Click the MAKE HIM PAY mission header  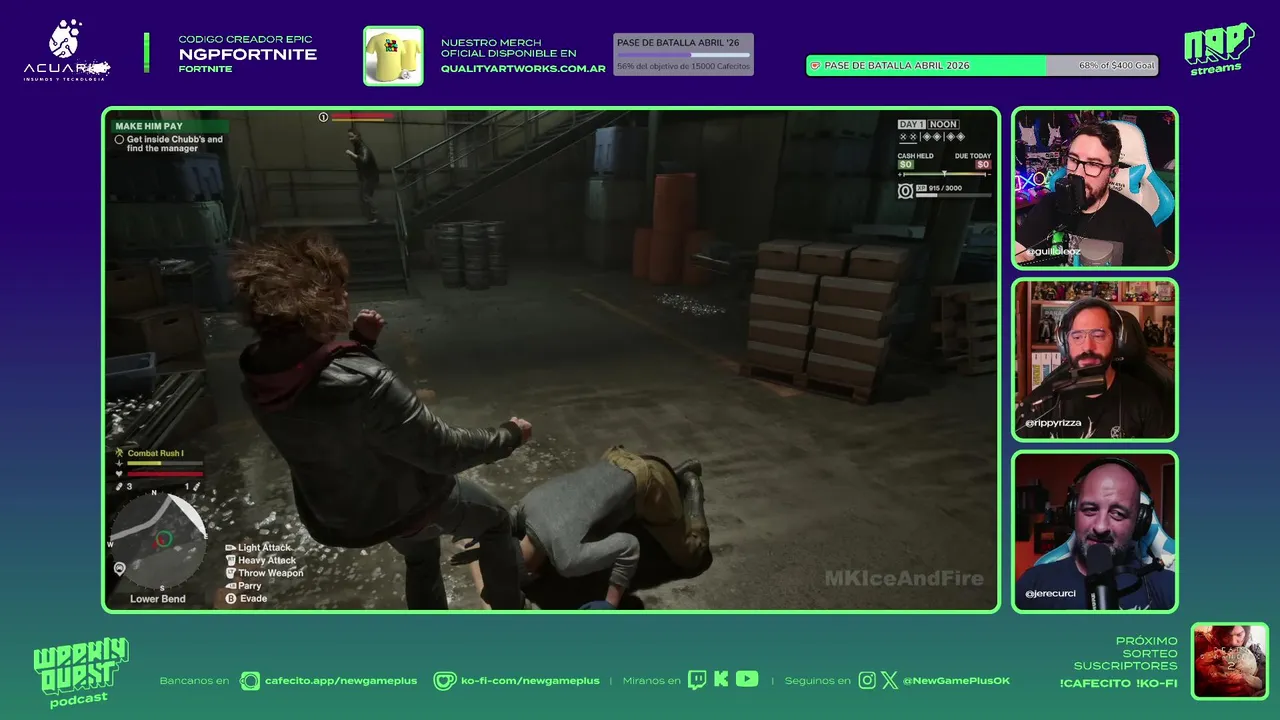point(170,126)
